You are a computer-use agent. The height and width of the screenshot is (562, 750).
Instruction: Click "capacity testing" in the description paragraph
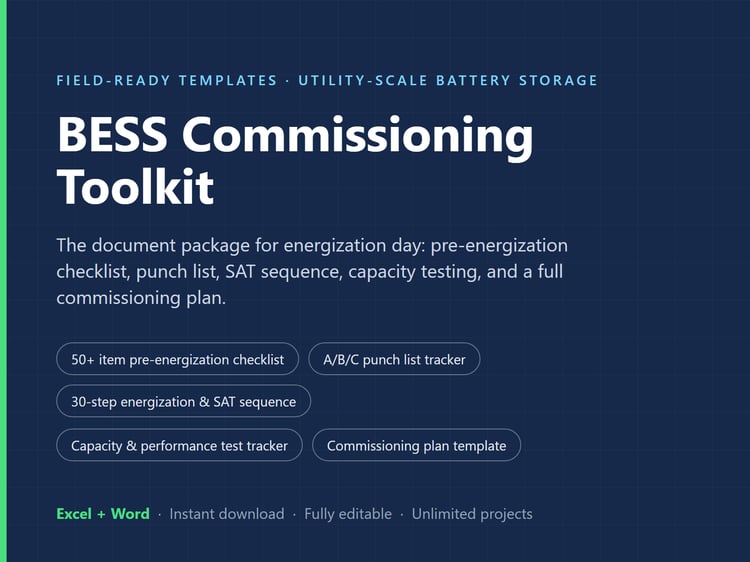pos(413,272)
